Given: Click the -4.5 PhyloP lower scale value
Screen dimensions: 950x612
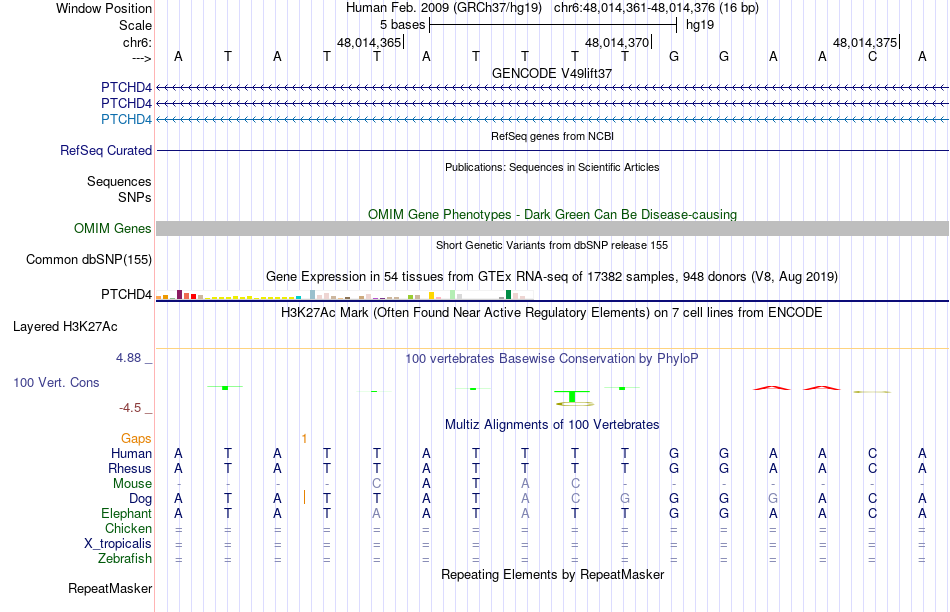Looking at the screenshot, I should point(130,408).
